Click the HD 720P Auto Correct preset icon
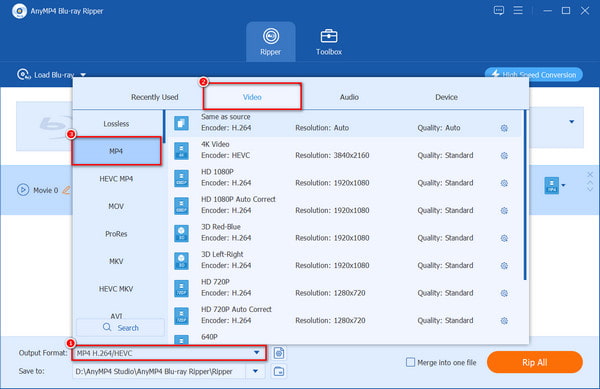The image size is (600, 389). (181, 316)
